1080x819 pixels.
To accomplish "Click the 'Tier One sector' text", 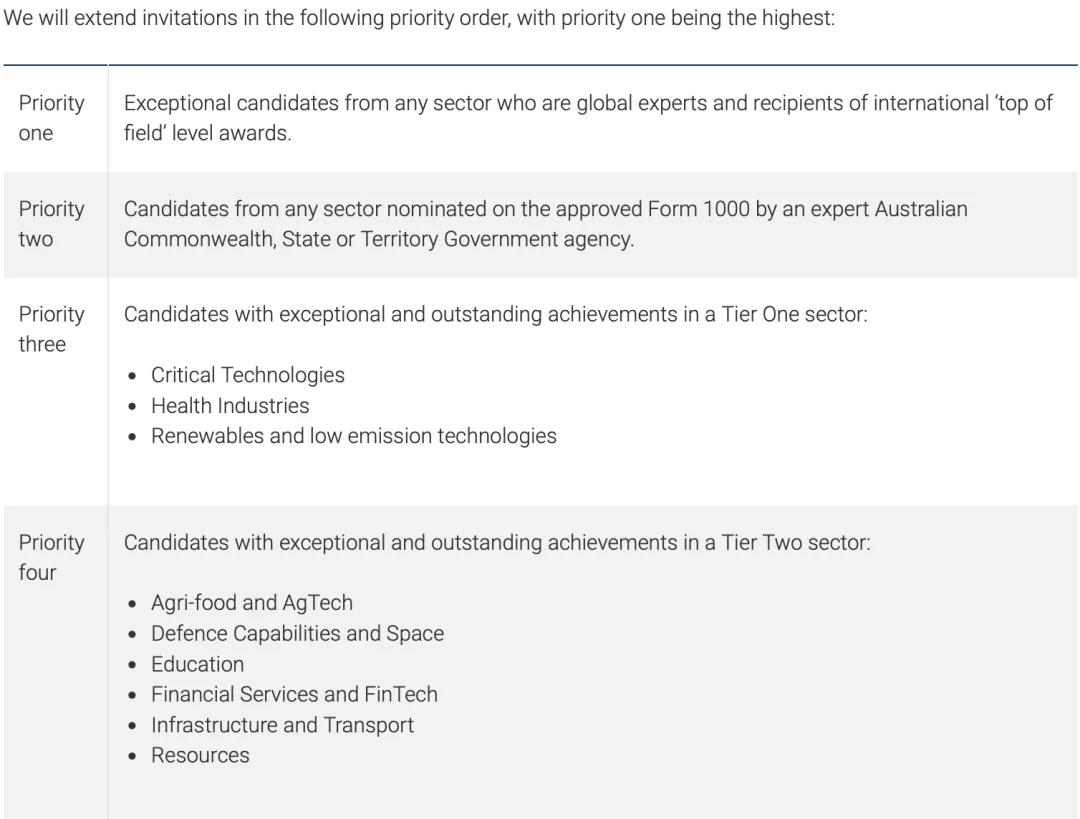I will [x=795, y=315].
